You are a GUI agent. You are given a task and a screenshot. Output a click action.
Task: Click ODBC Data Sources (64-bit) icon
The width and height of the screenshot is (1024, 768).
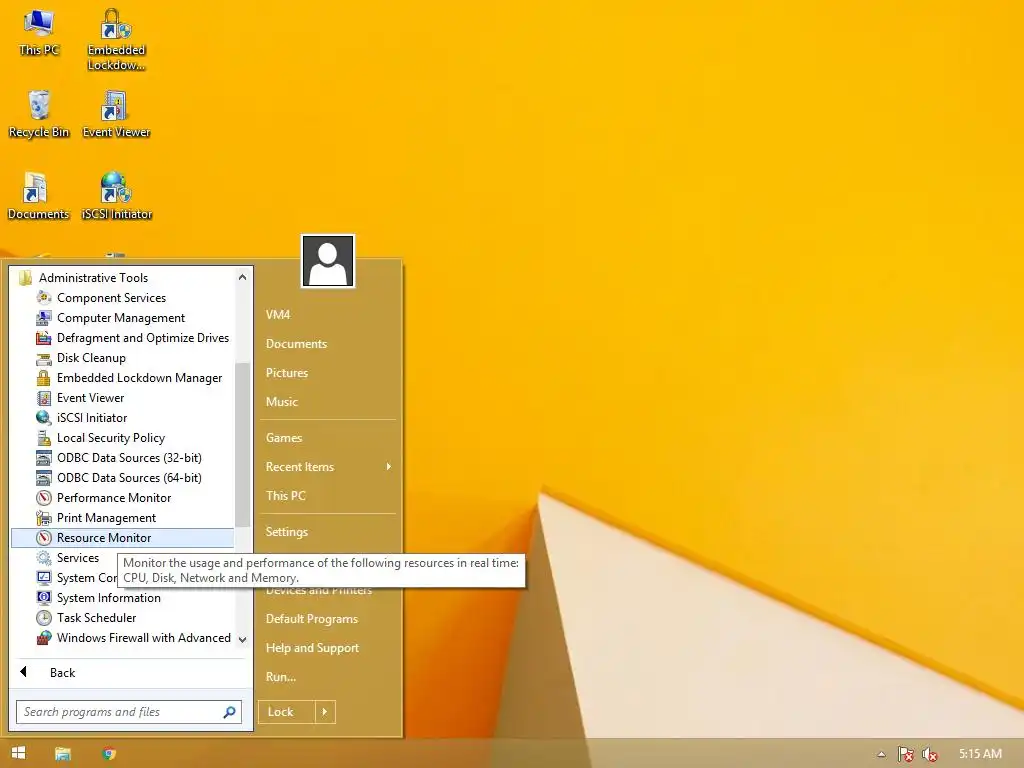44,478
